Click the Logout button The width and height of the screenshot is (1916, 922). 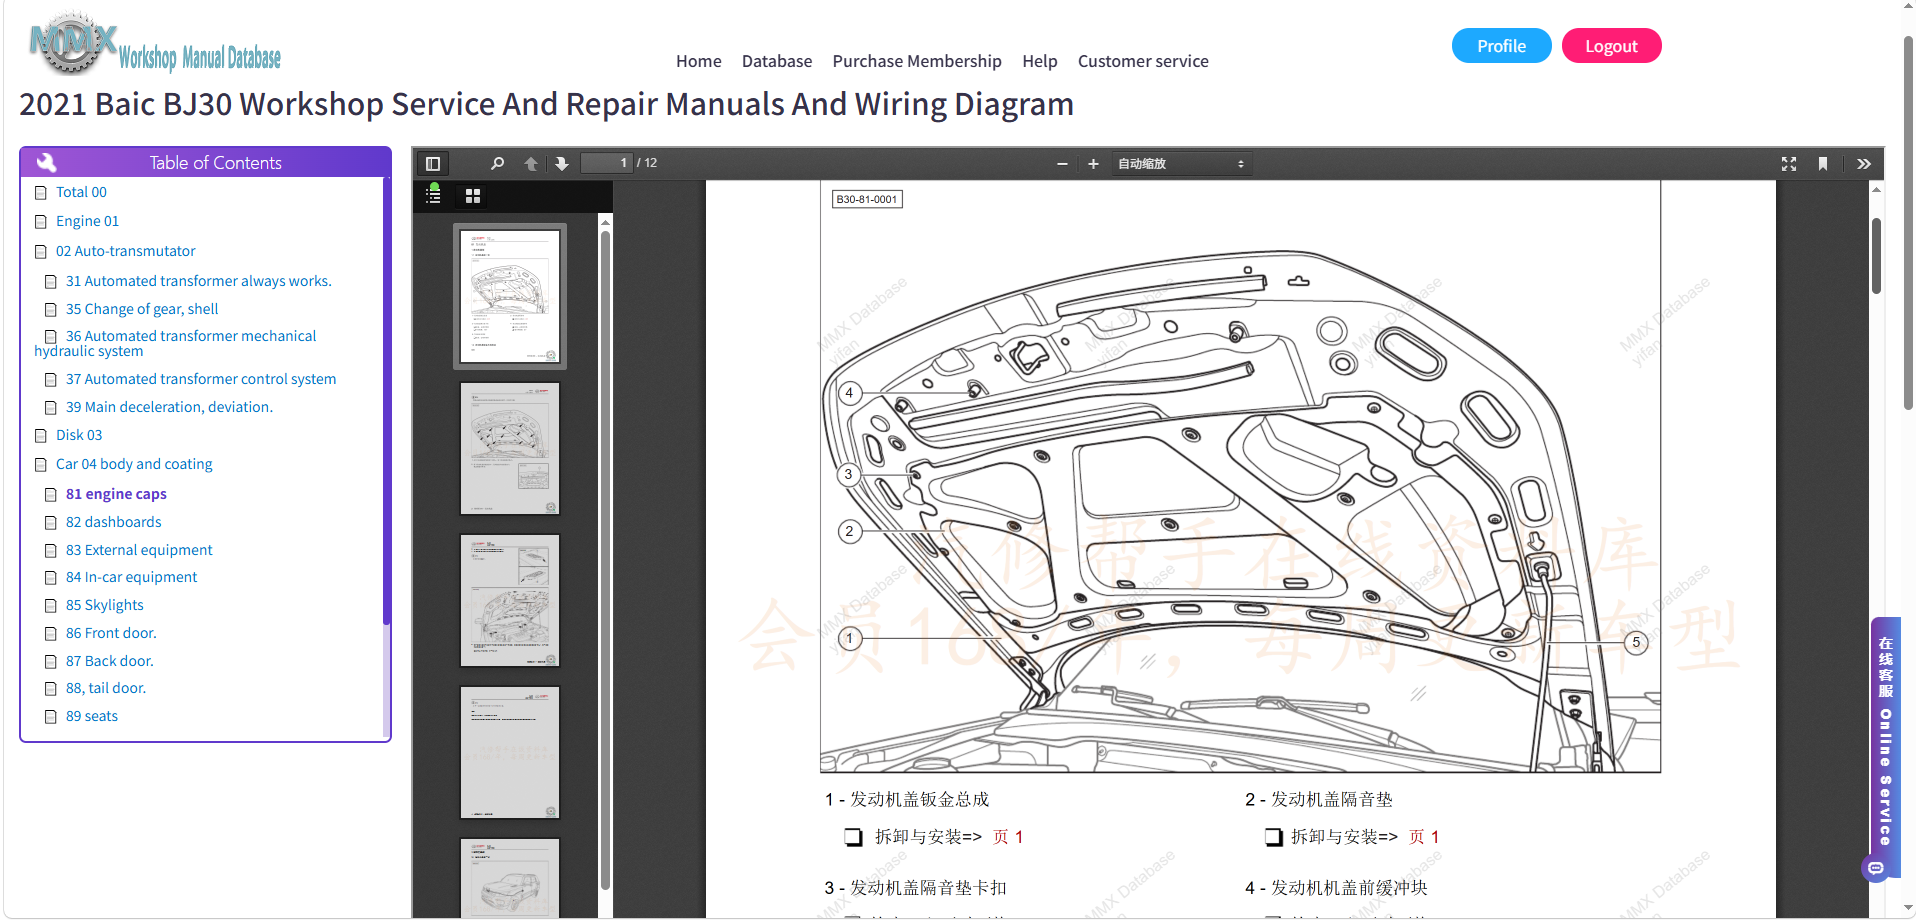(1612, 46)
